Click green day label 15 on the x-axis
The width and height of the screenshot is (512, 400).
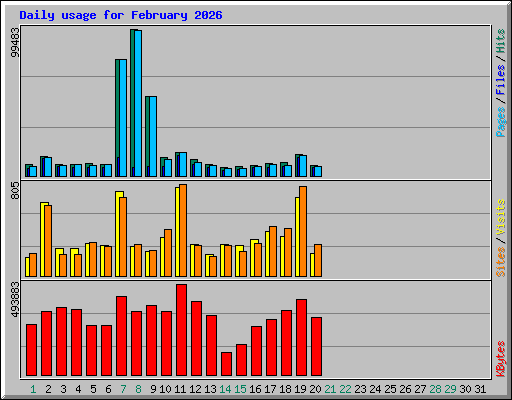240,389
